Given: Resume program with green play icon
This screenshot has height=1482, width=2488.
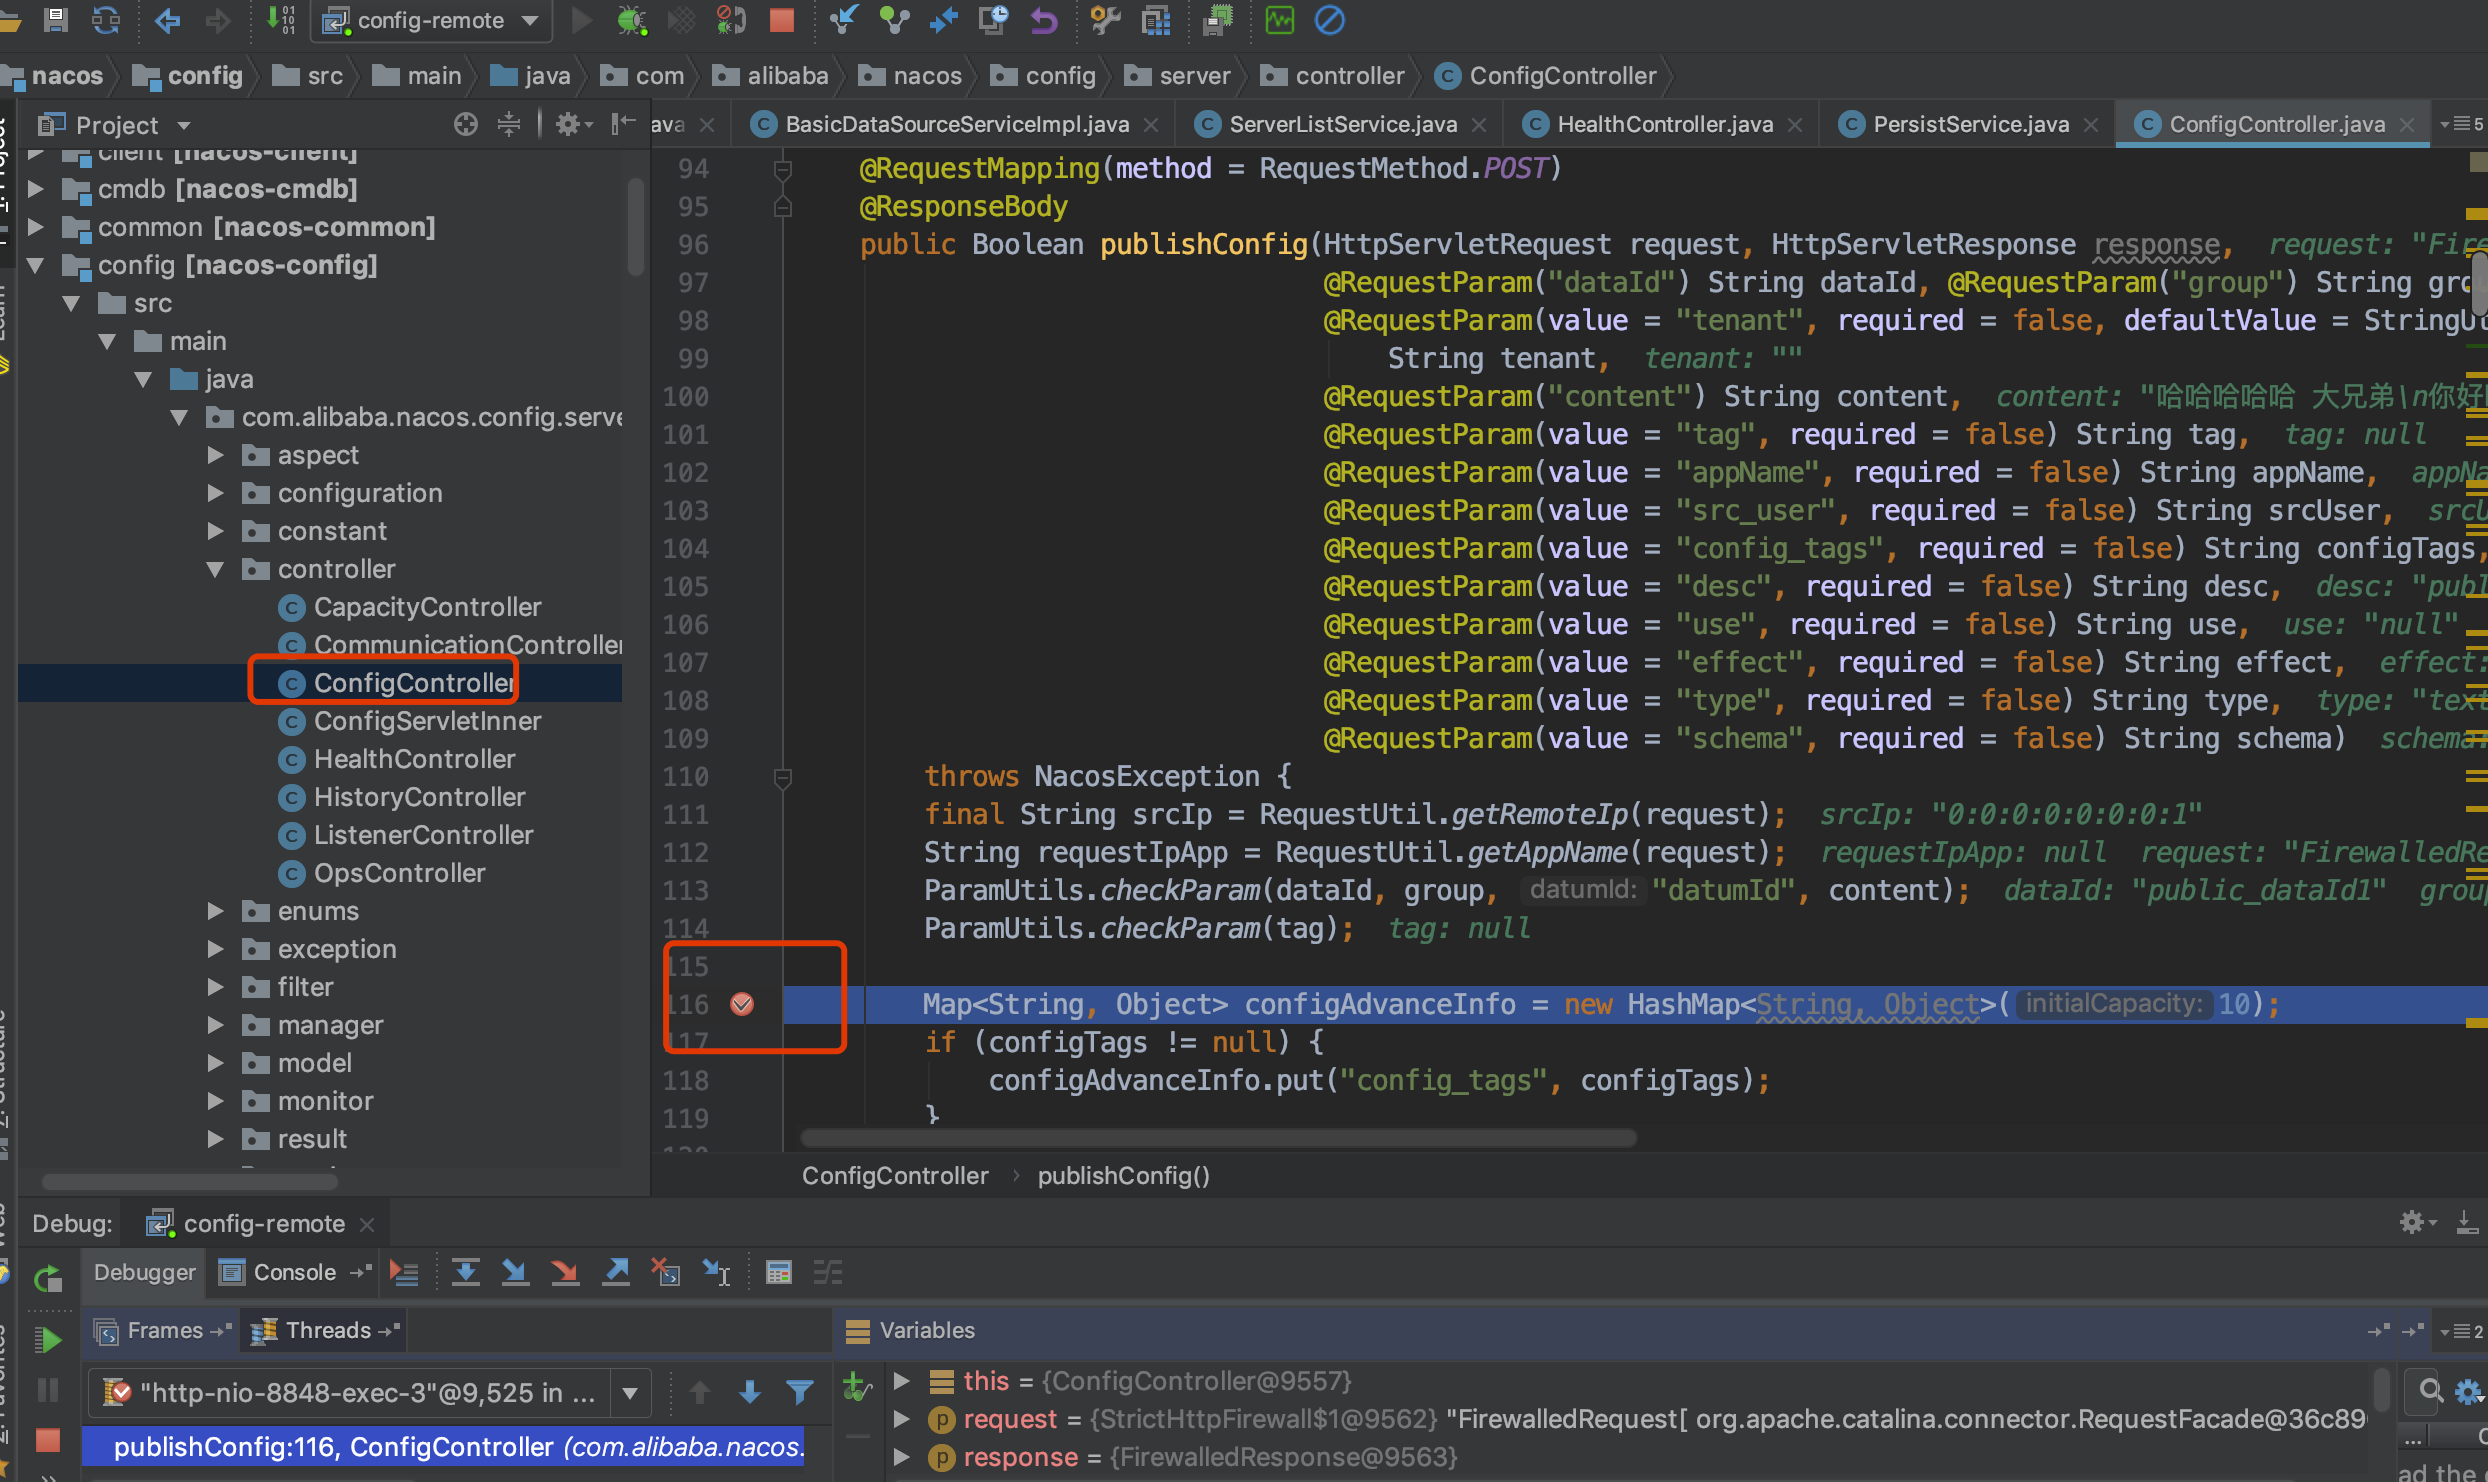Looking at the screenshot, I should click(x=47, y=1340).
